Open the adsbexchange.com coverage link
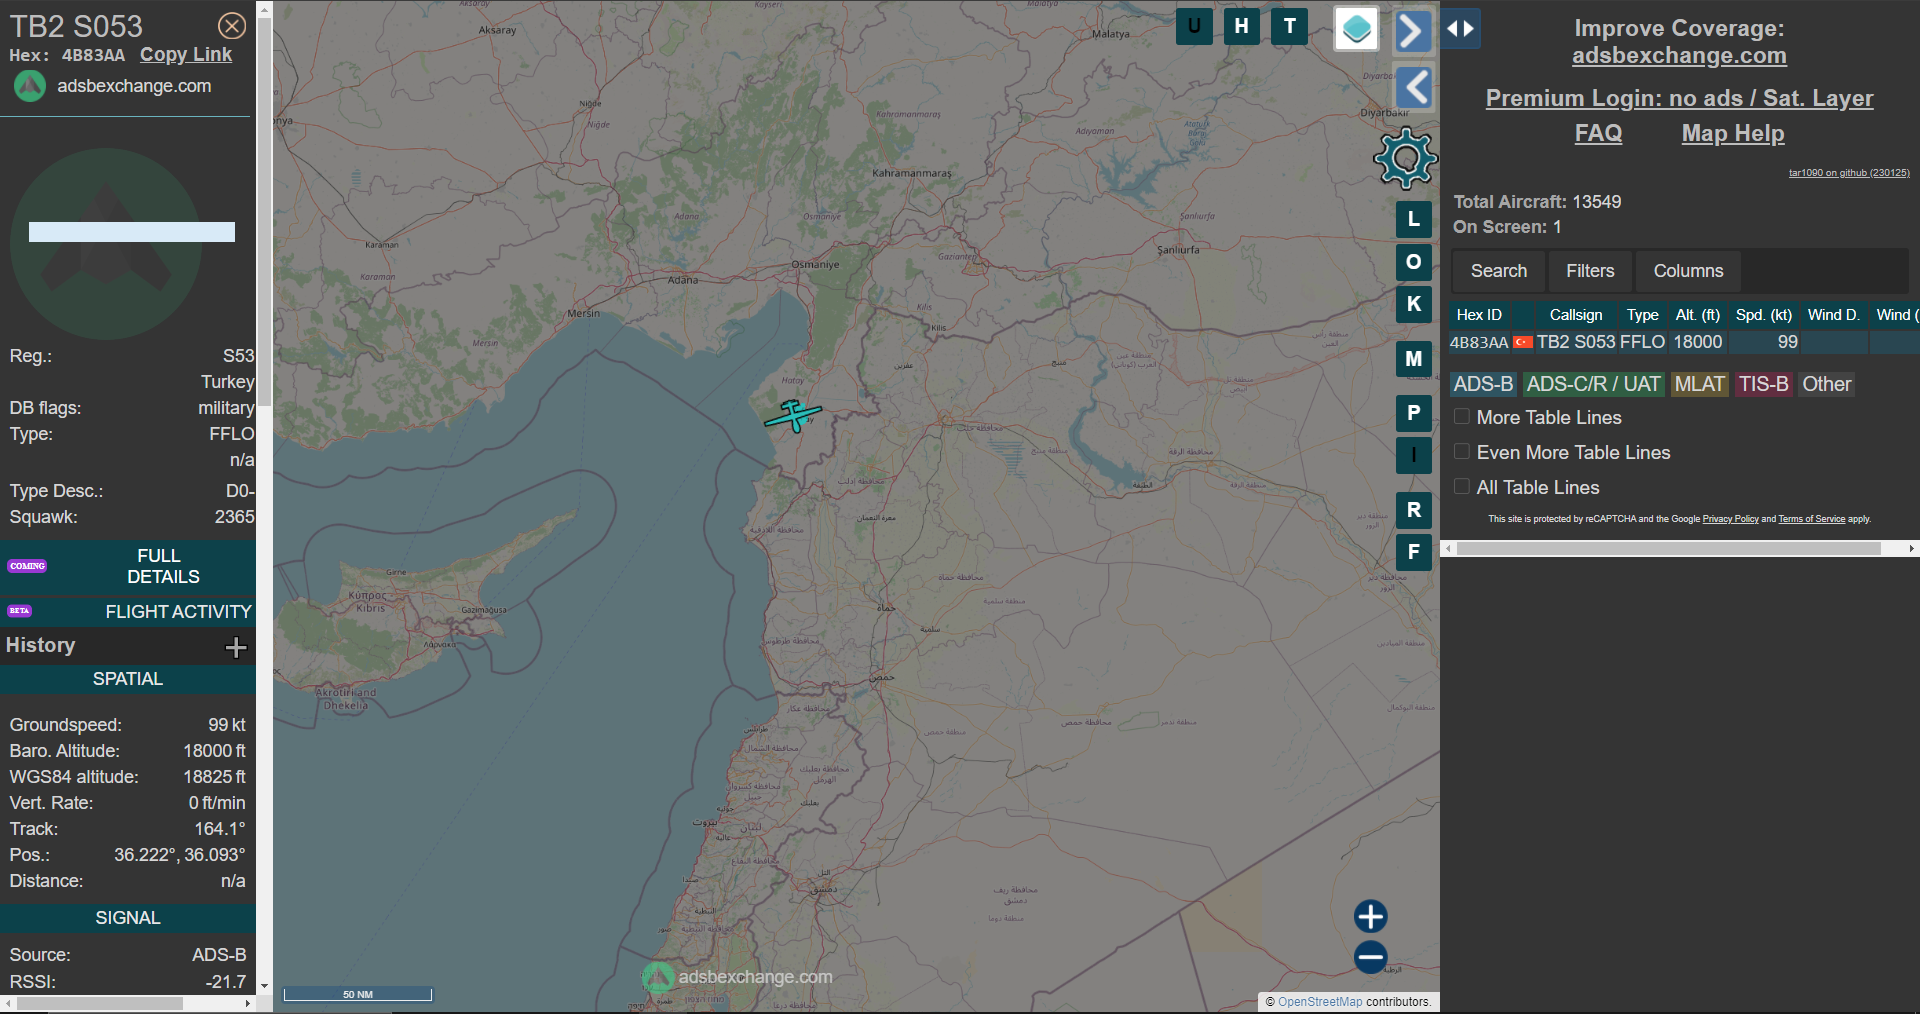The image size is (1920, 1014). click(1679, 56)
